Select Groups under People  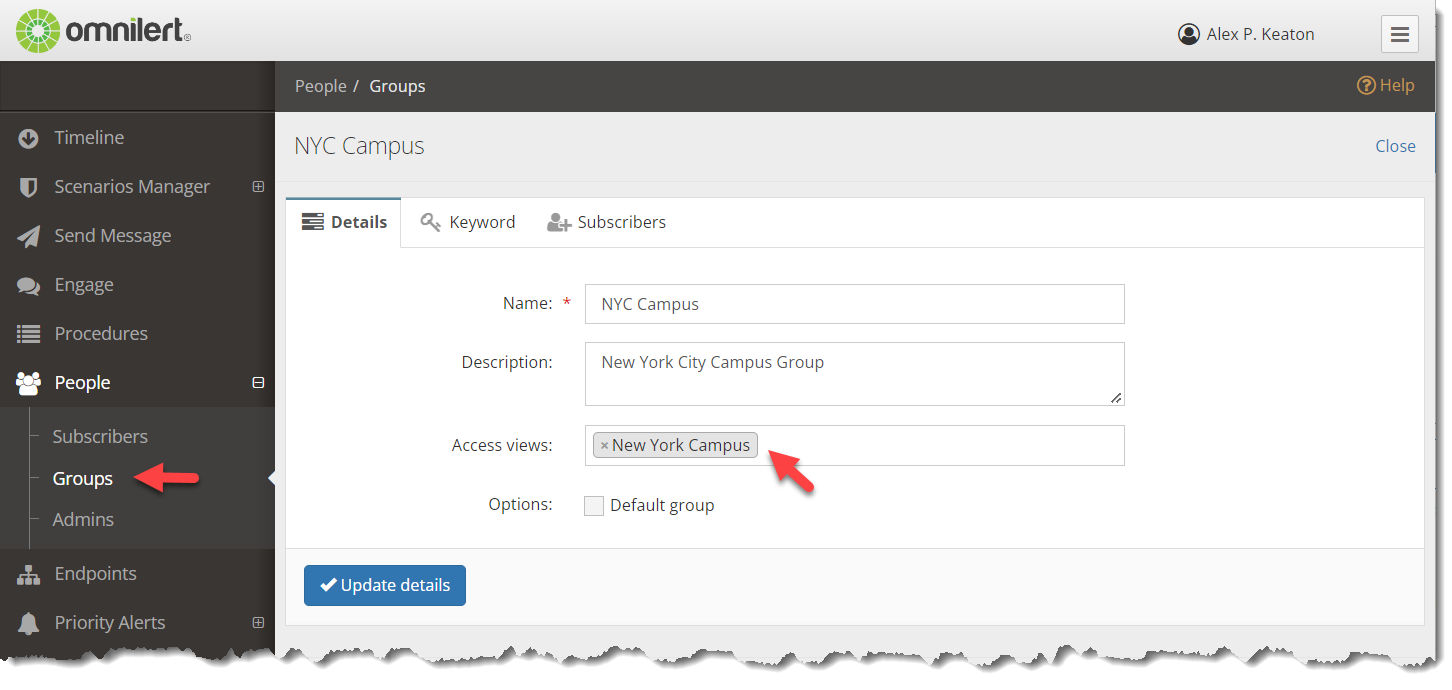[82, 478]
